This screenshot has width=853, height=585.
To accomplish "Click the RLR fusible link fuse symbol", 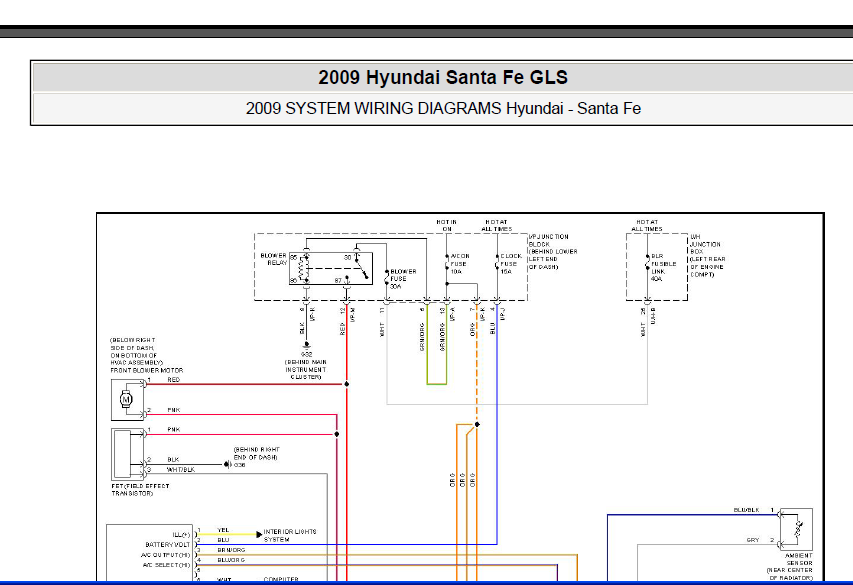I will (x=647, y=263).
